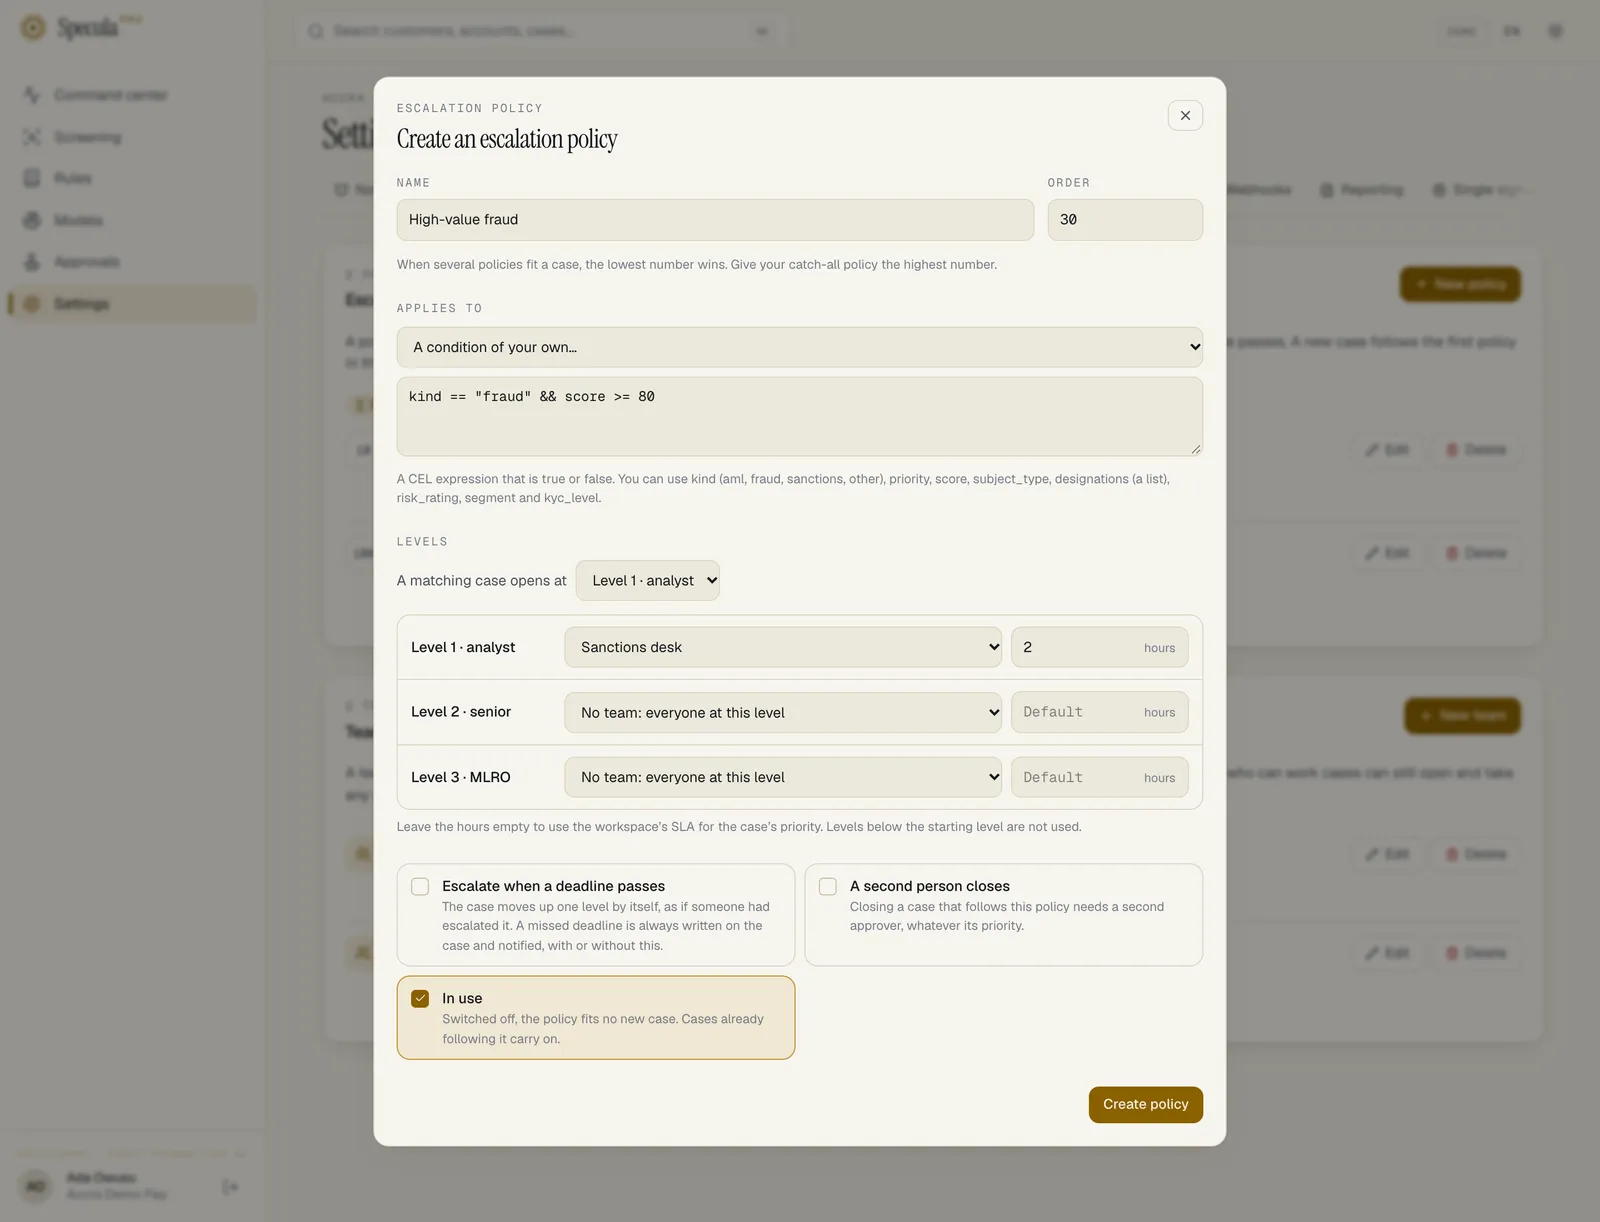The height and width of the screenshot is (1222, 1600).
Task: Untick the In use checkbox
Action: [420, 999]
